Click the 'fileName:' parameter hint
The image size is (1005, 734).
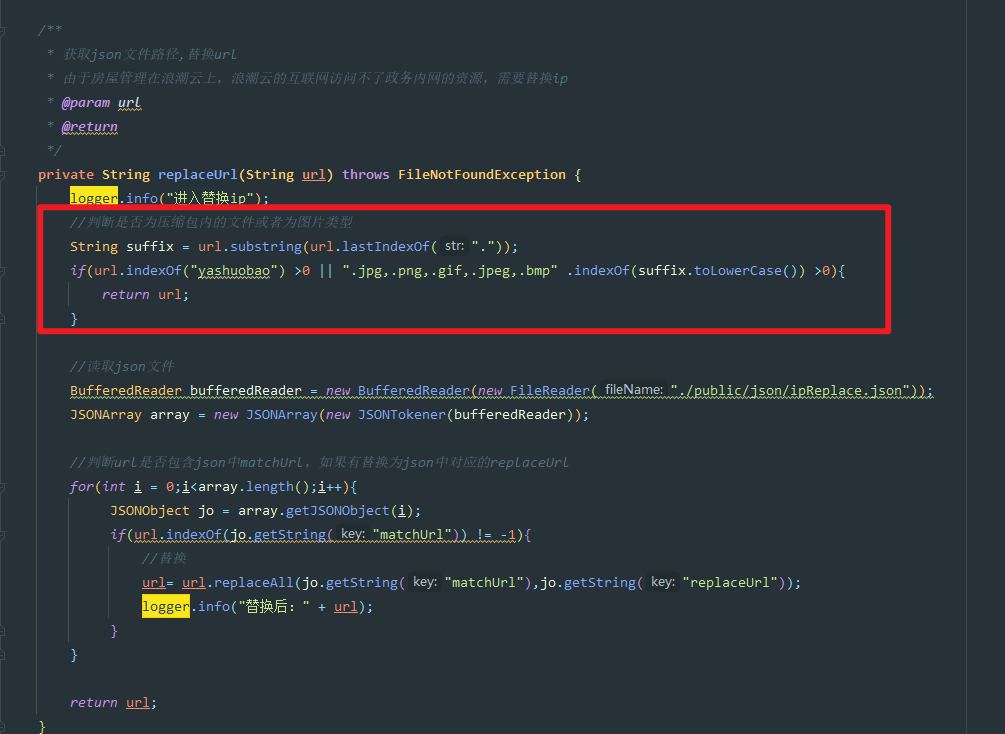[633, 390]
